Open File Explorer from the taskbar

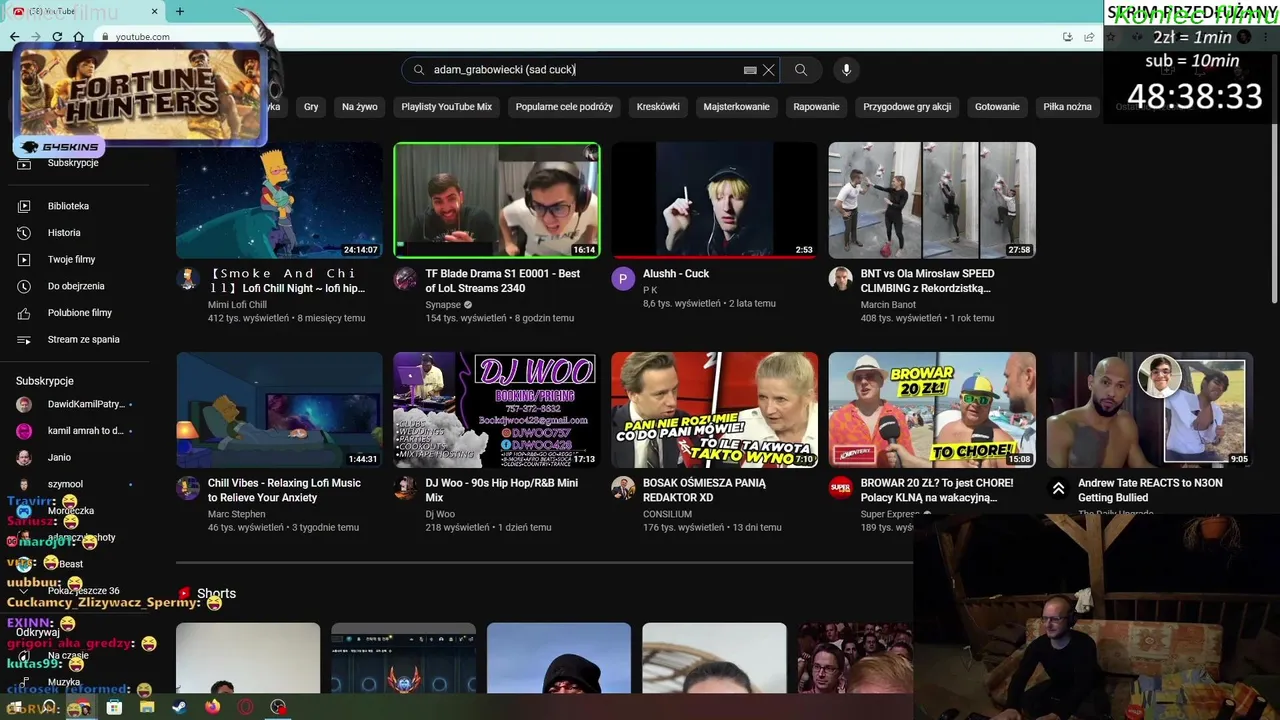147,707
